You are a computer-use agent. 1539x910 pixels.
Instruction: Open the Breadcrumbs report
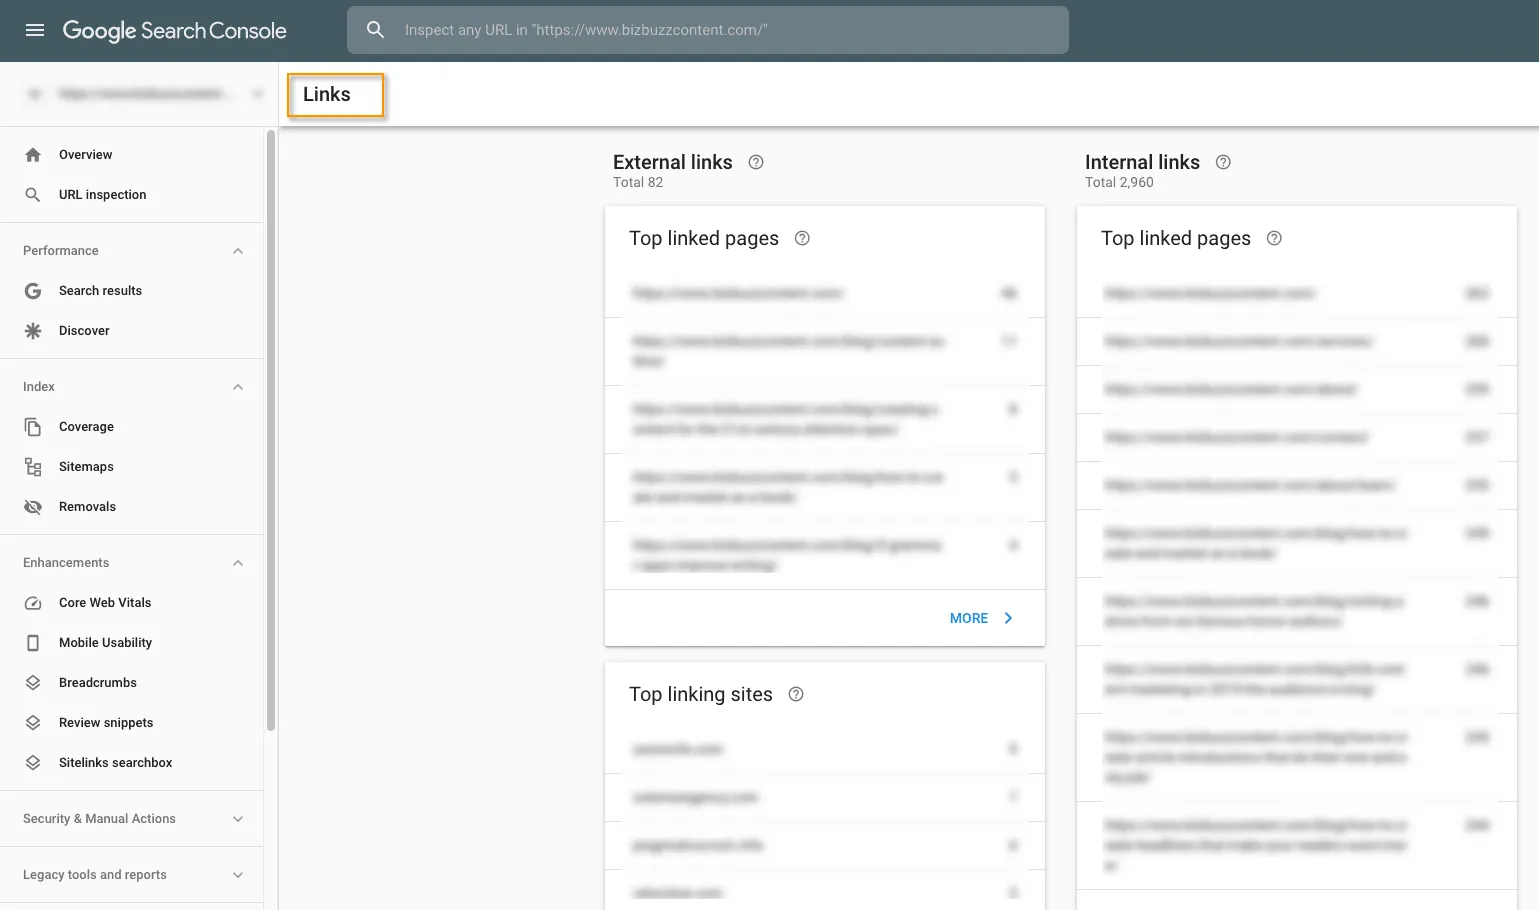click(98, 683)
